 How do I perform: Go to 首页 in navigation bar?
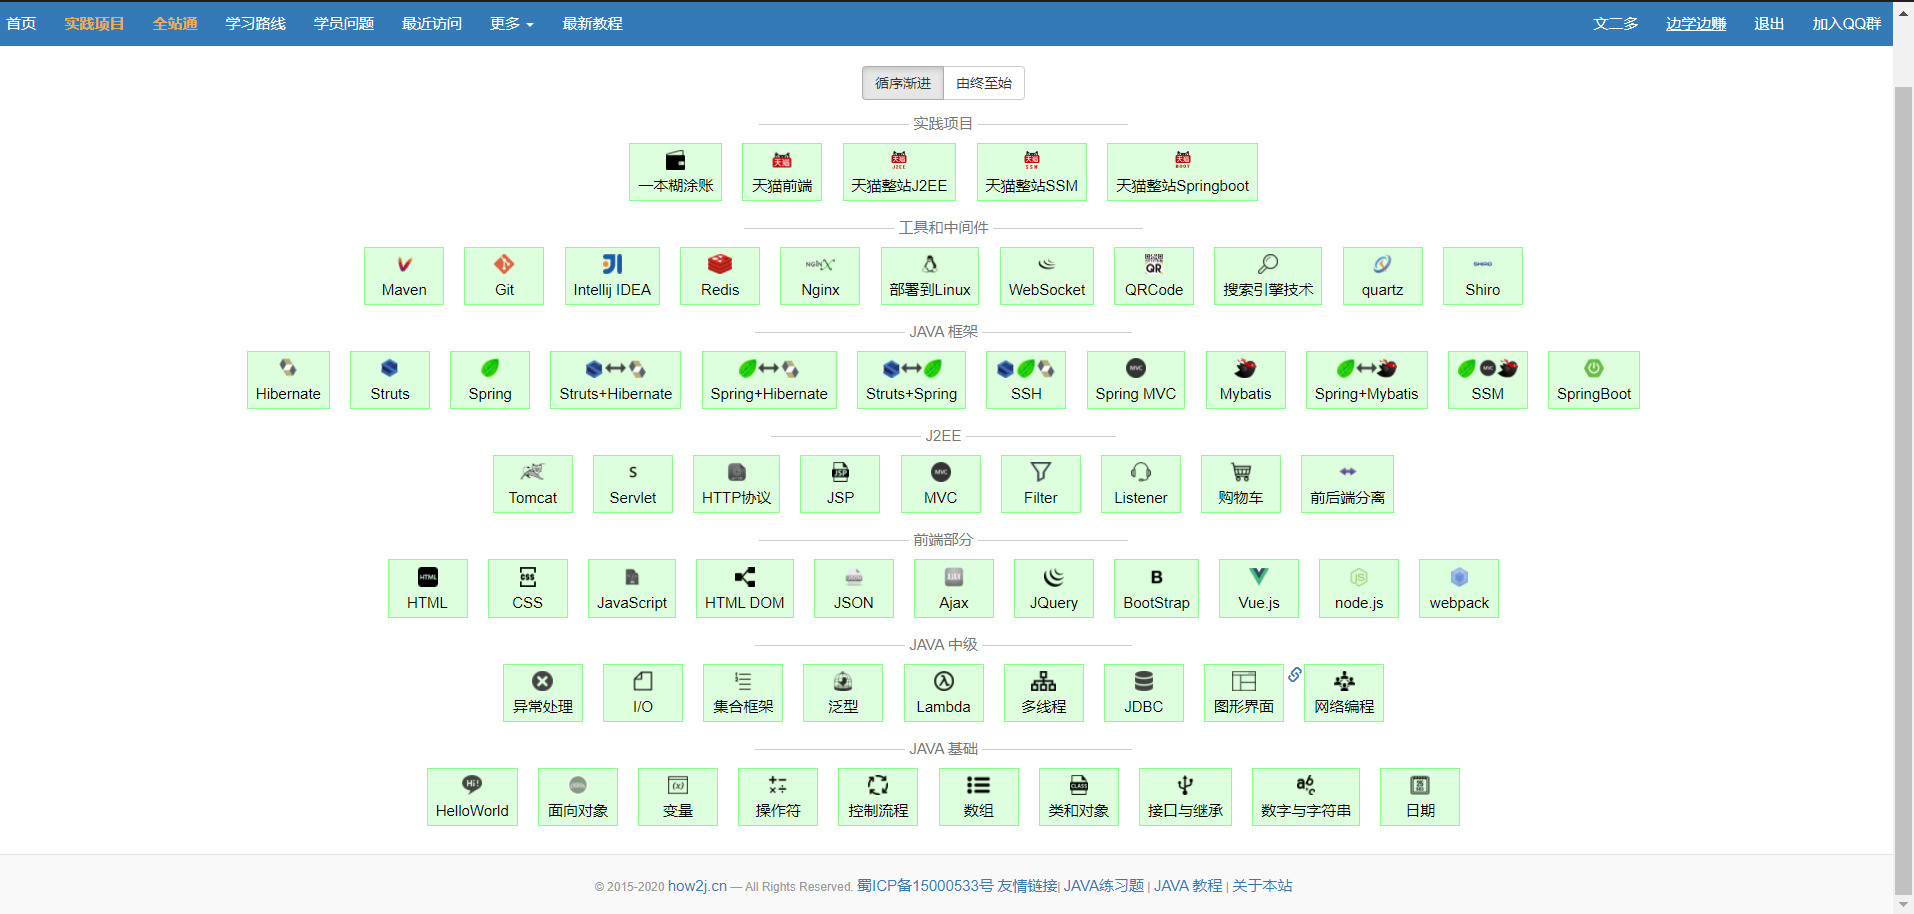[x=21, y=23]
